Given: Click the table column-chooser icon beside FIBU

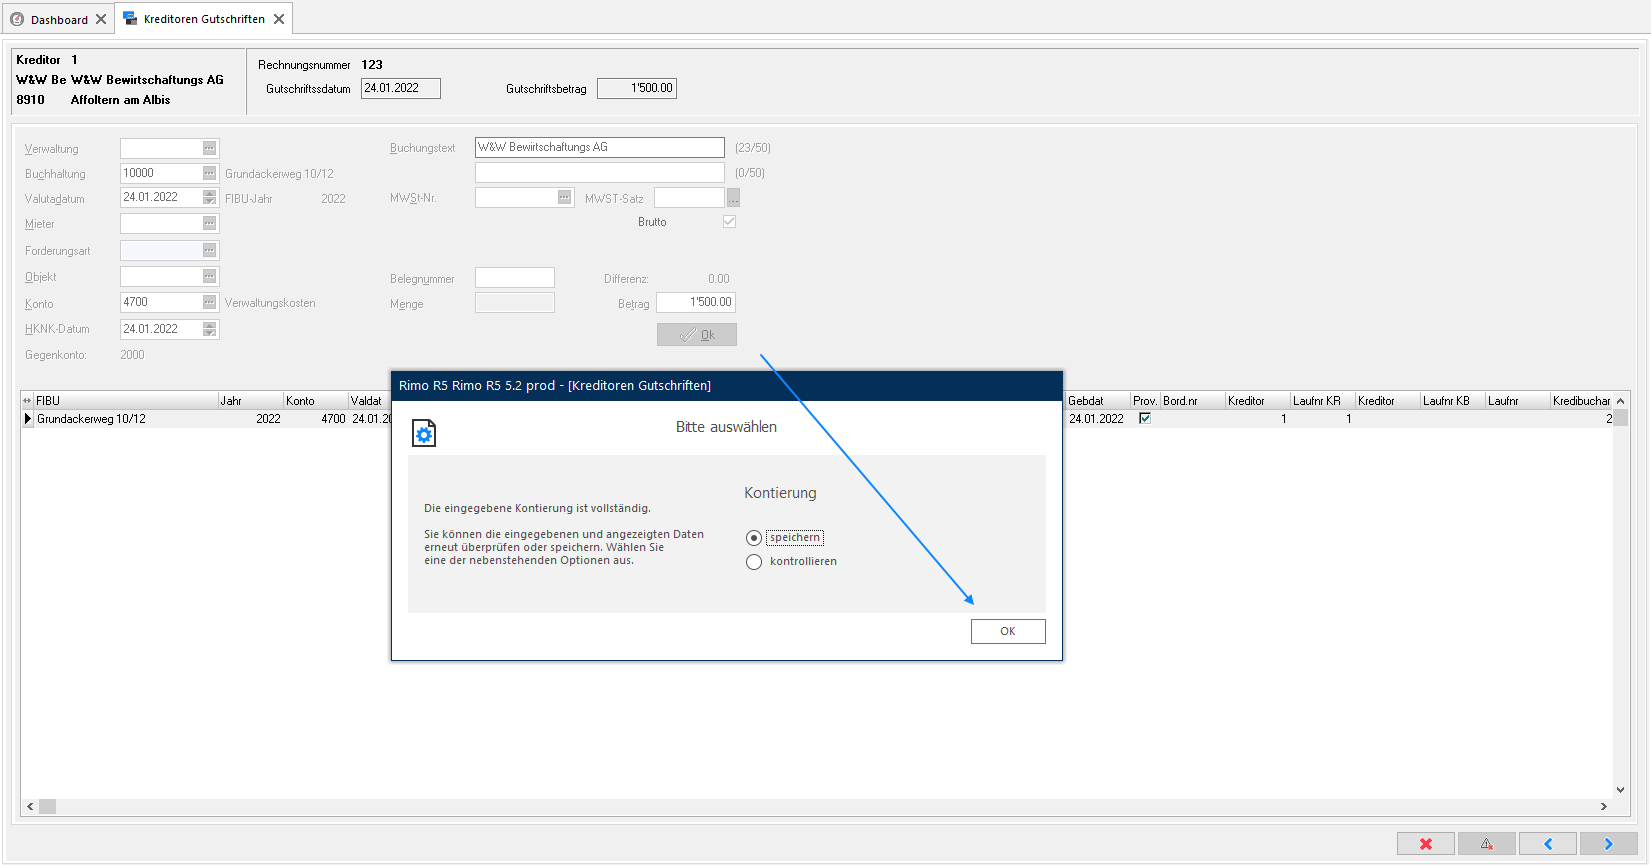Looking at the screenshot, I should click(x=27, y=401).
